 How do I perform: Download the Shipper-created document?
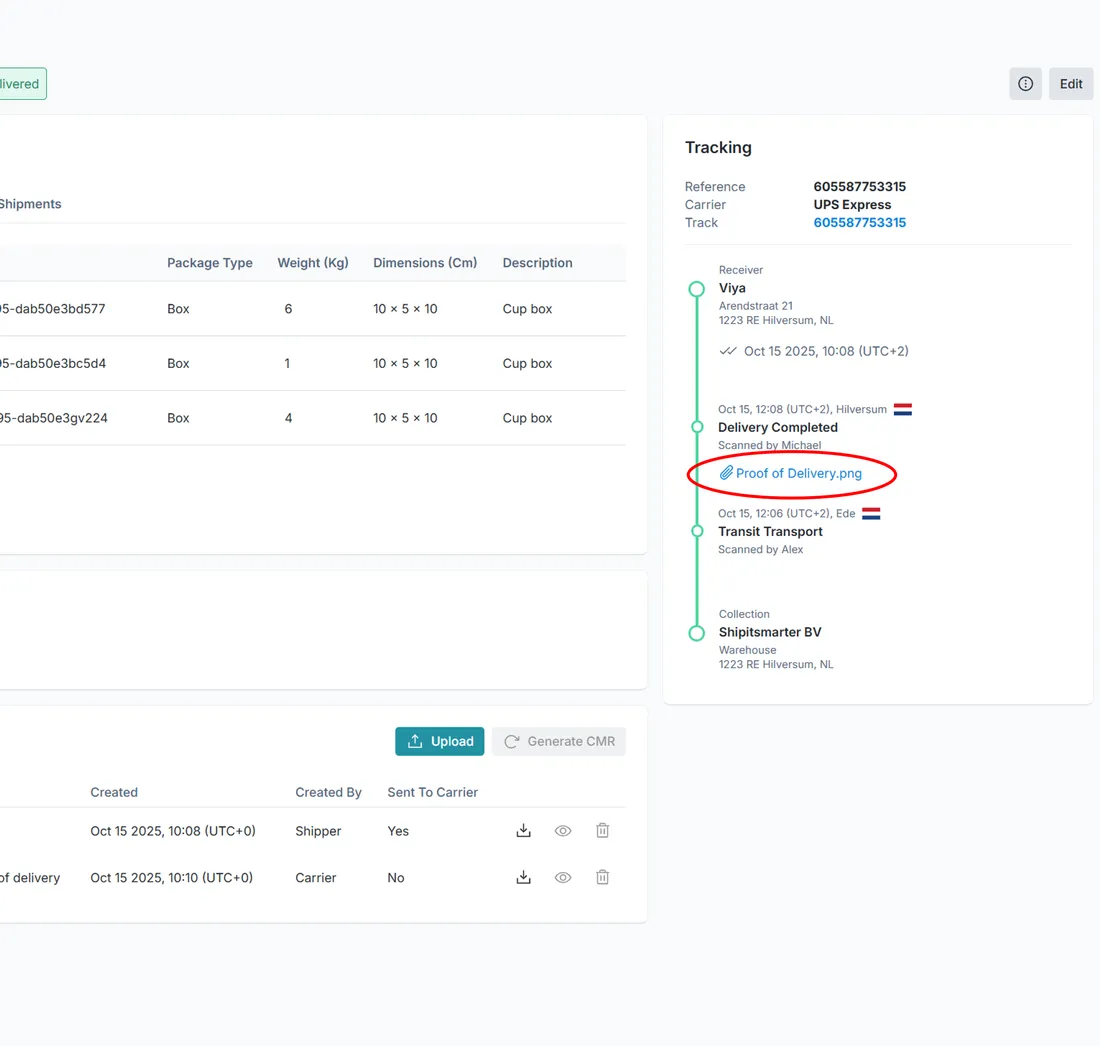pos(523,831)
